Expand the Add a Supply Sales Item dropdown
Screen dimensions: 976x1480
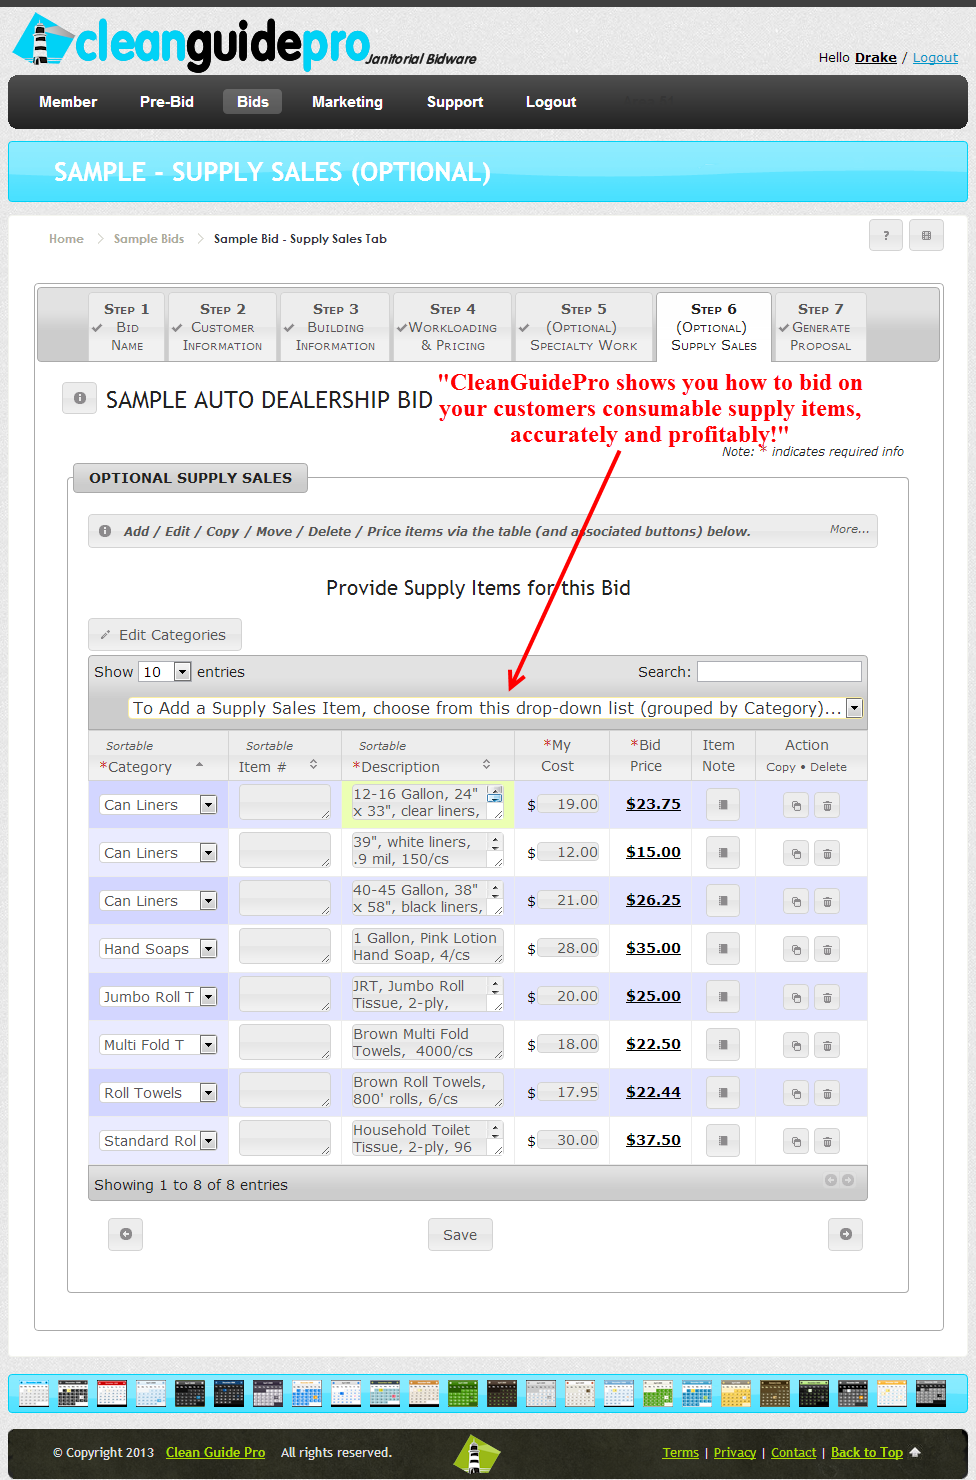click(x=854, y=708)
